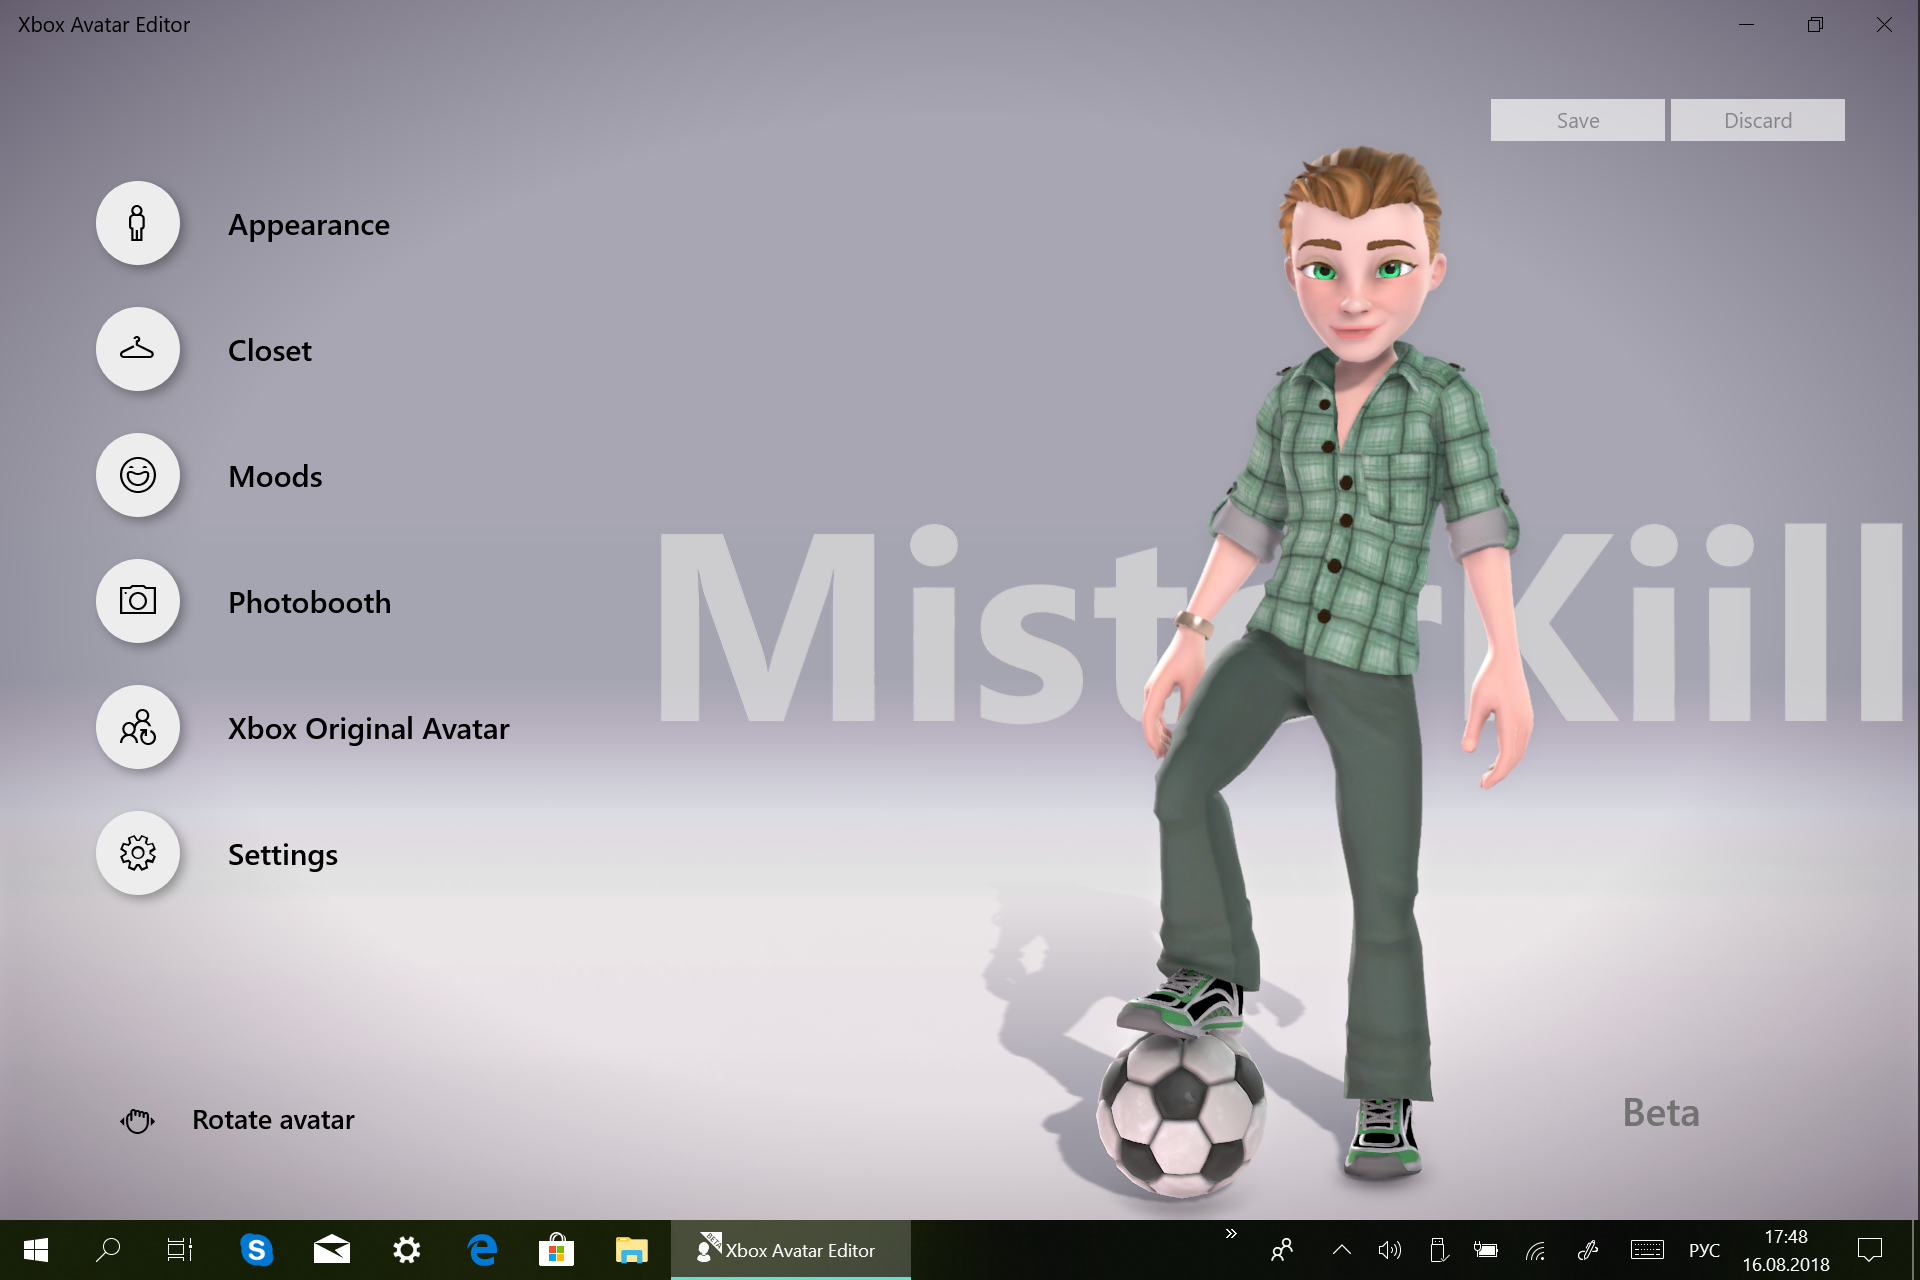Click the Rotate avatar hand icon

(138, 1121)
